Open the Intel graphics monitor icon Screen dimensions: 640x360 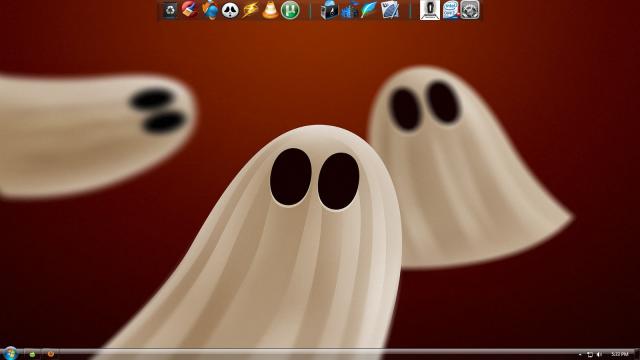pos(450,10)
